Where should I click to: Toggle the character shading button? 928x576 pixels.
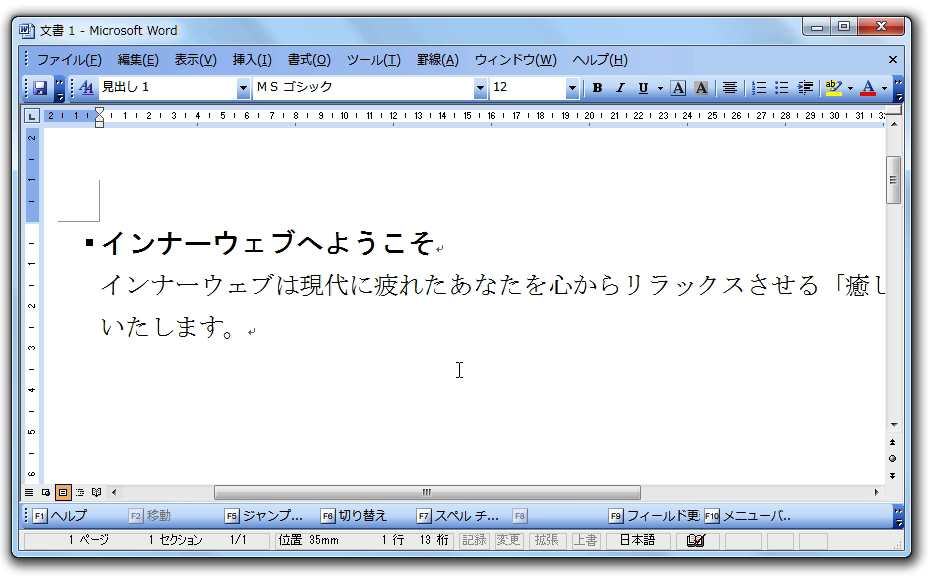pyautogui.click(x=701, y=88)
